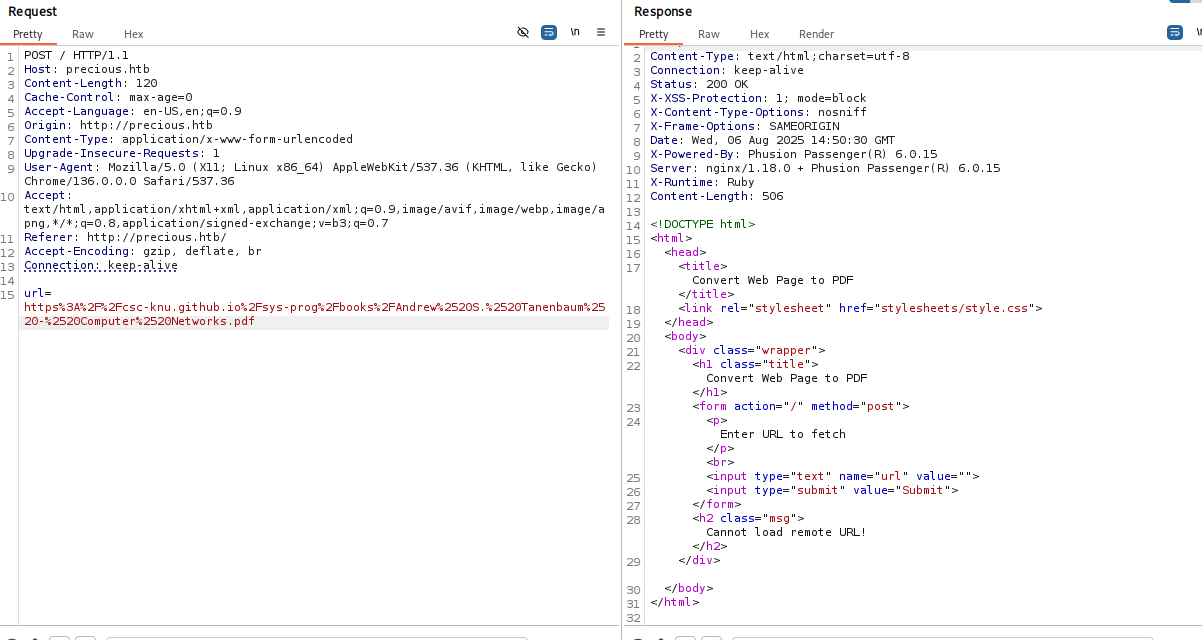Image resolution: width=1202 pixels, height=640 pixels.
Task: Click the red URL-encoded url parameter value
Action: pyautogui.click(x=314, y=315)
